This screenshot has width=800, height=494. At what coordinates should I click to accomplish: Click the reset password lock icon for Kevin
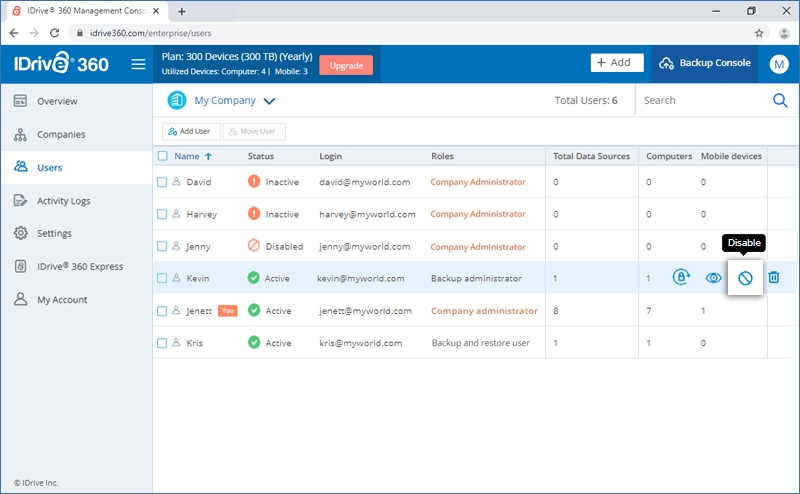[x=681, y=277]
